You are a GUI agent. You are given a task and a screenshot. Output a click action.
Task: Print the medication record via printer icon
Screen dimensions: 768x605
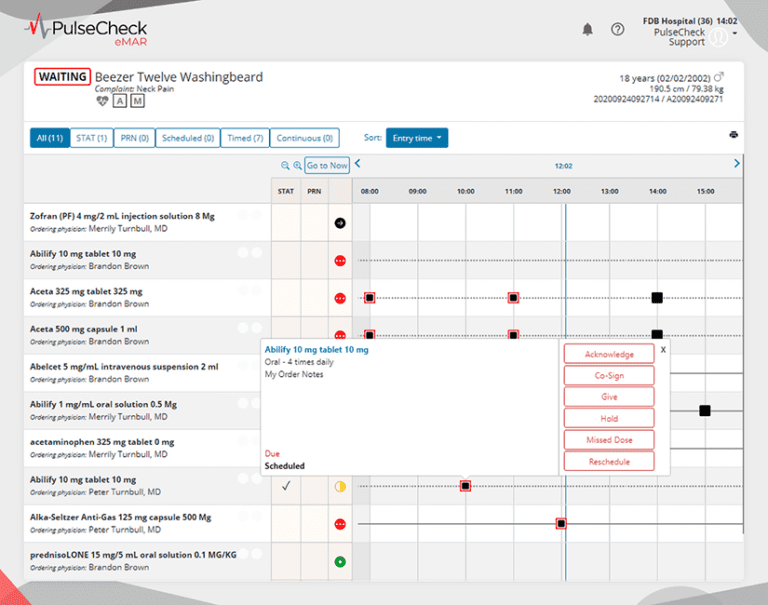point(734,136)
